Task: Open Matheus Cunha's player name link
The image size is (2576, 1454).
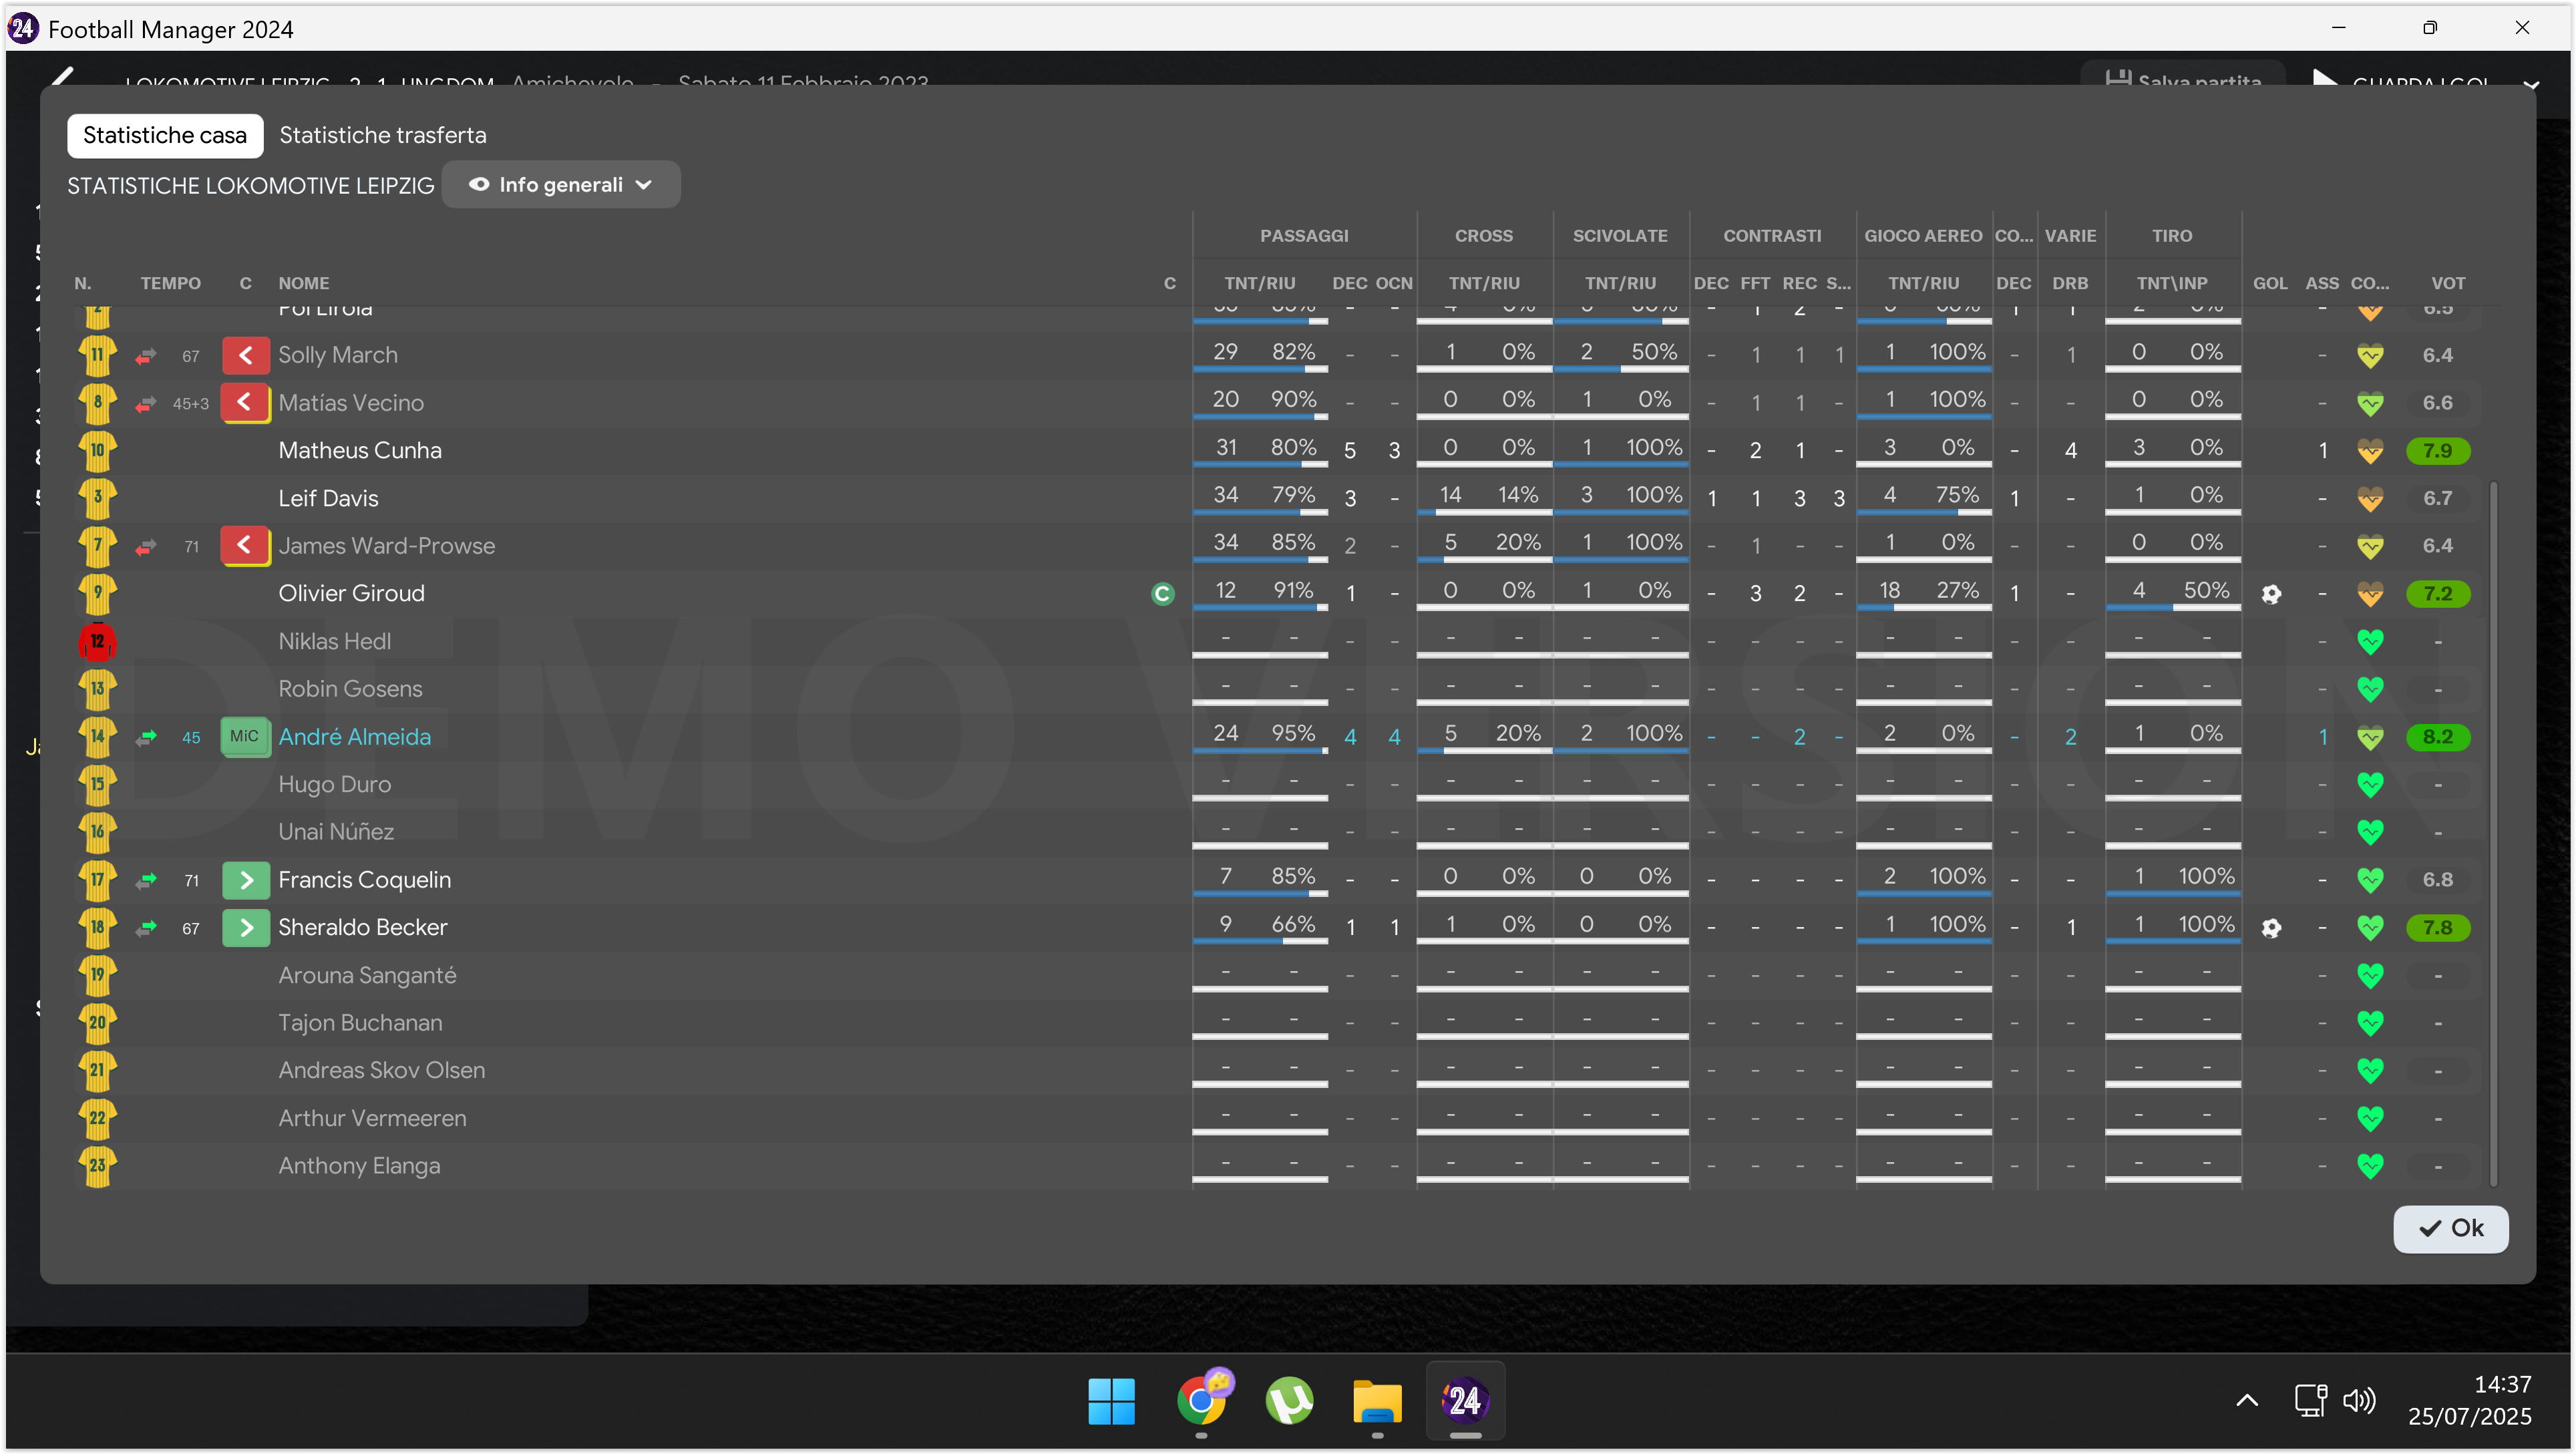Action: (x=360, y=450)
